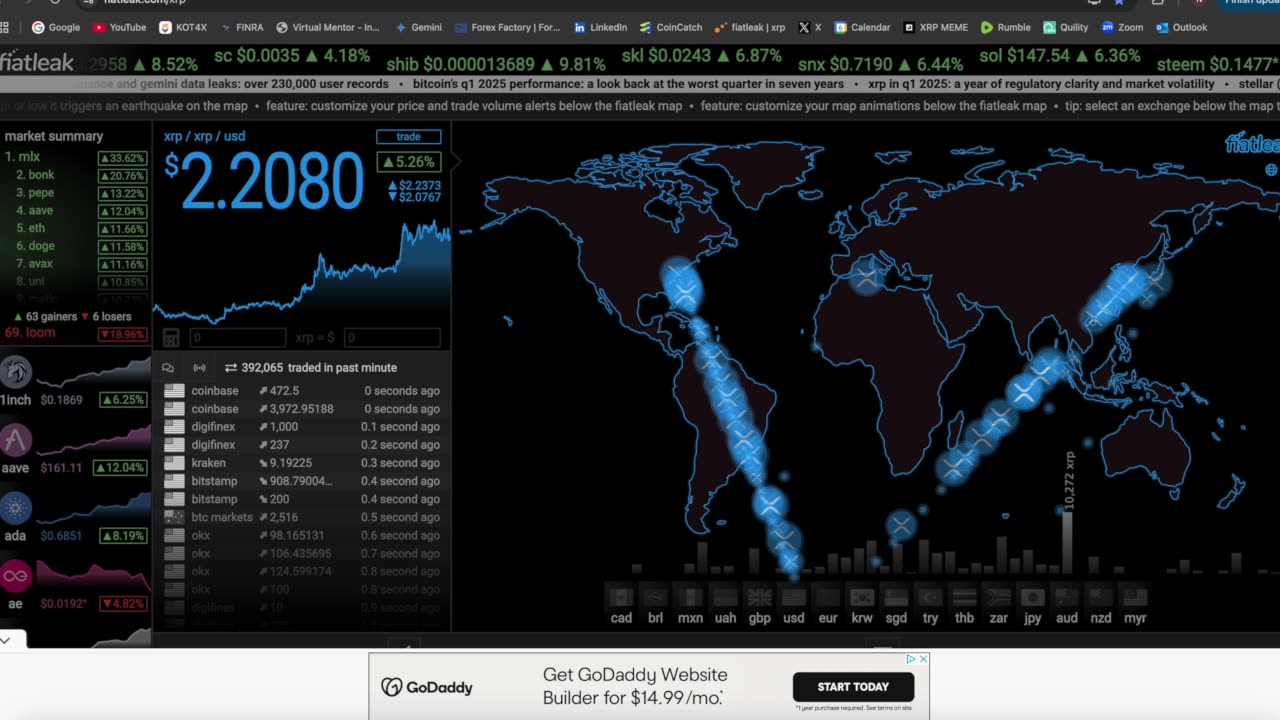Select avax in market summary
This screenshot has height=720, width=1280.
click(76, 264)
